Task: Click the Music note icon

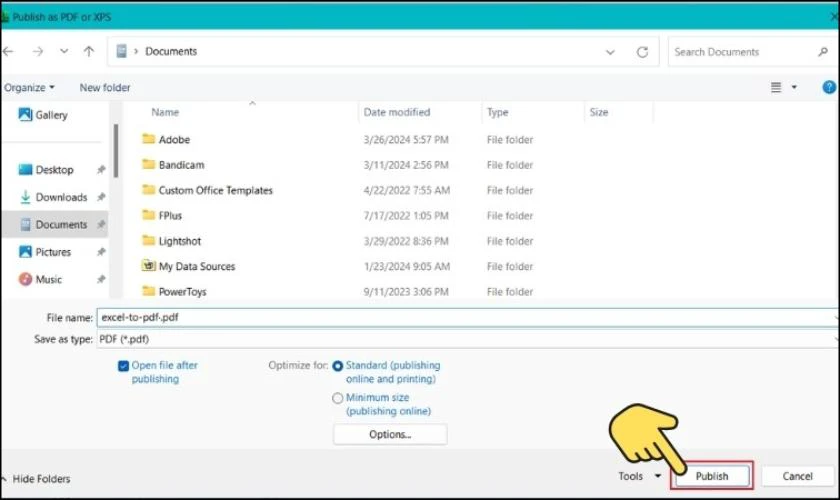Action: click(x=25, y=279)
